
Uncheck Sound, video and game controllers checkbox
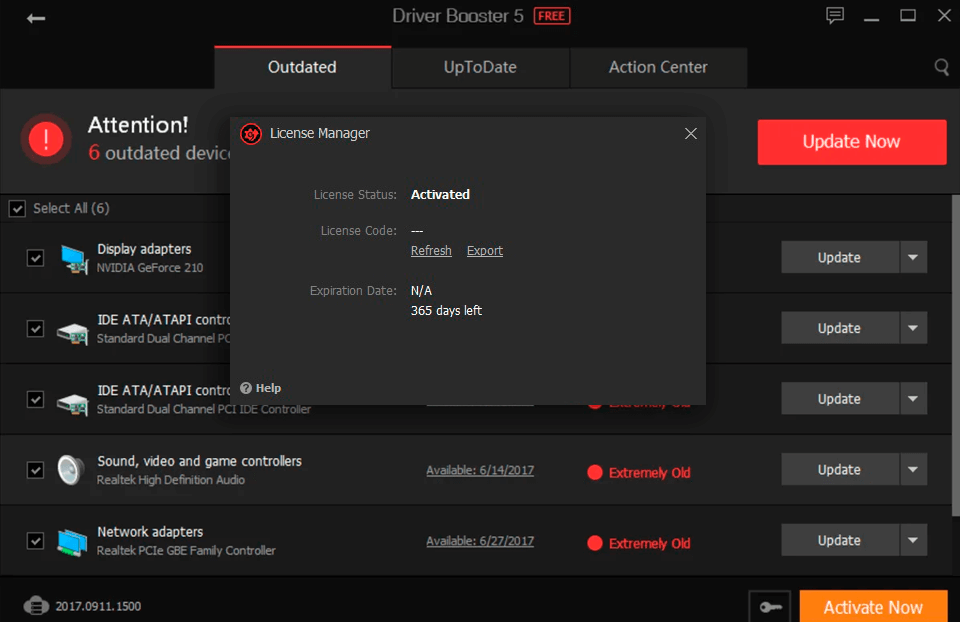coord(36,470)
